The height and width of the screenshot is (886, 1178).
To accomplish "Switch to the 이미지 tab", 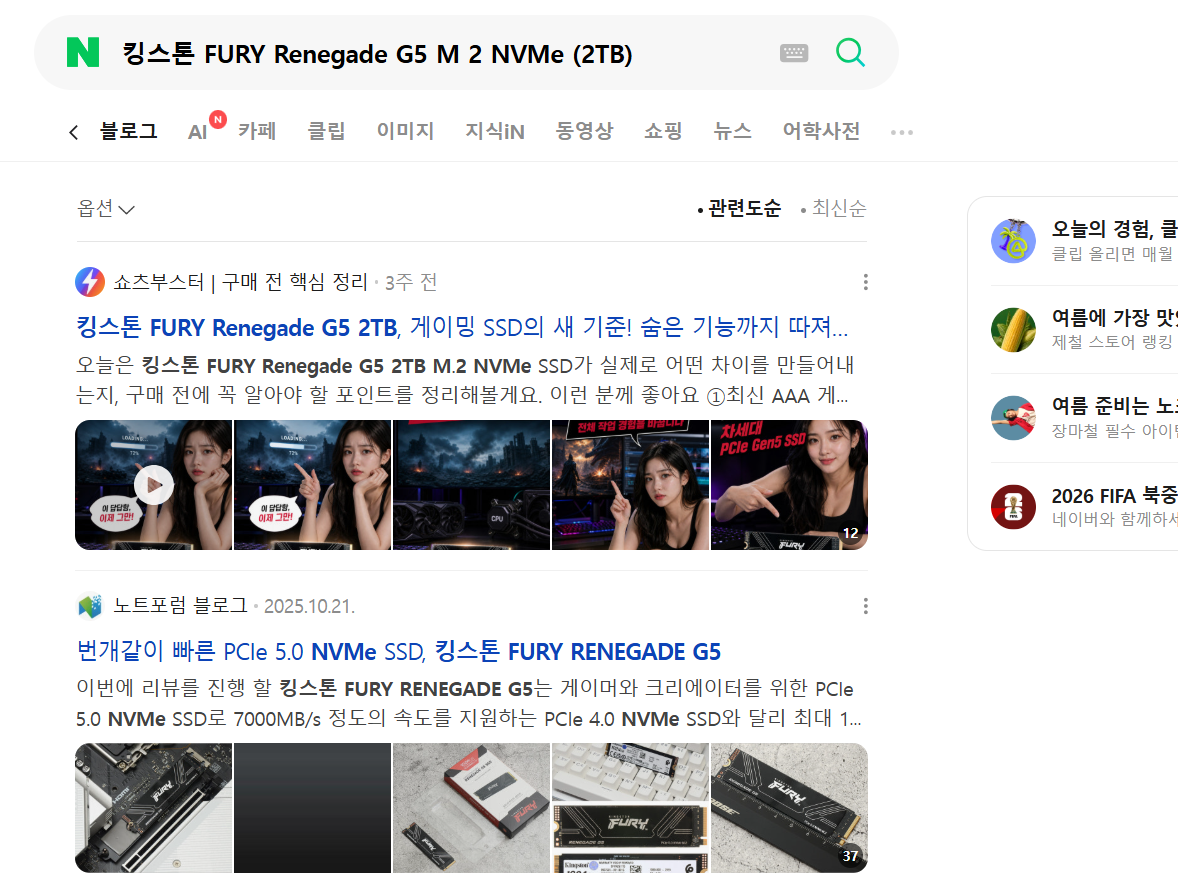I will [x=405, y=132].
